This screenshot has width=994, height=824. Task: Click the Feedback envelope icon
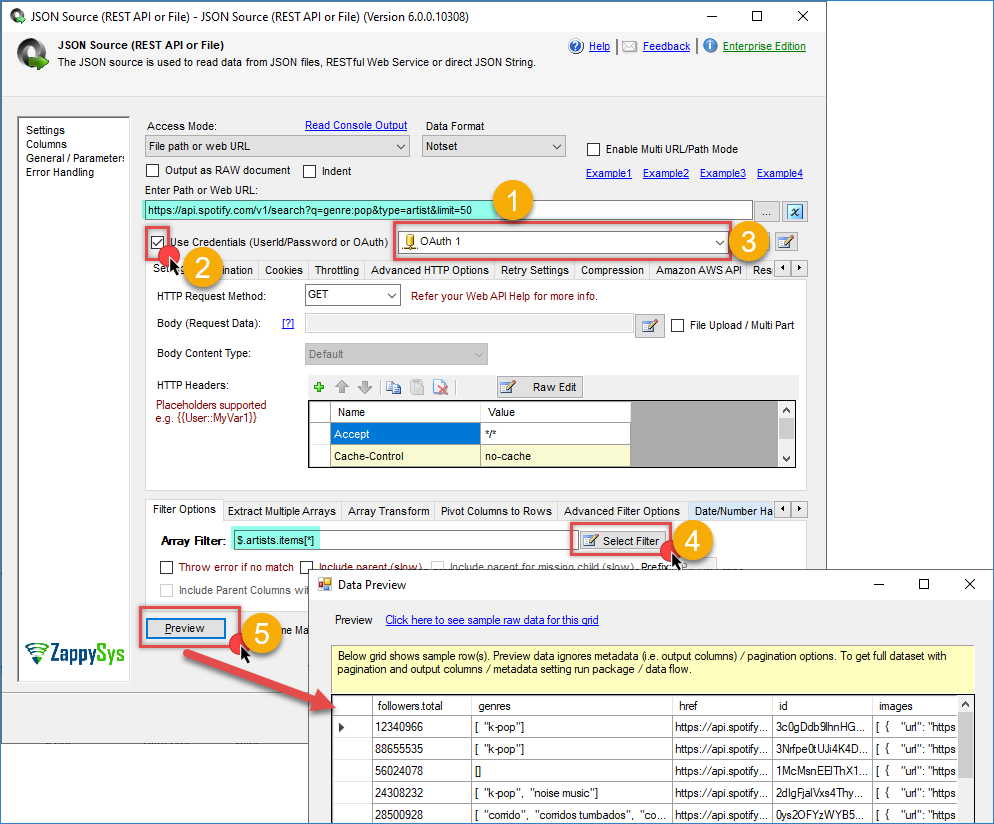click(629, 46)
